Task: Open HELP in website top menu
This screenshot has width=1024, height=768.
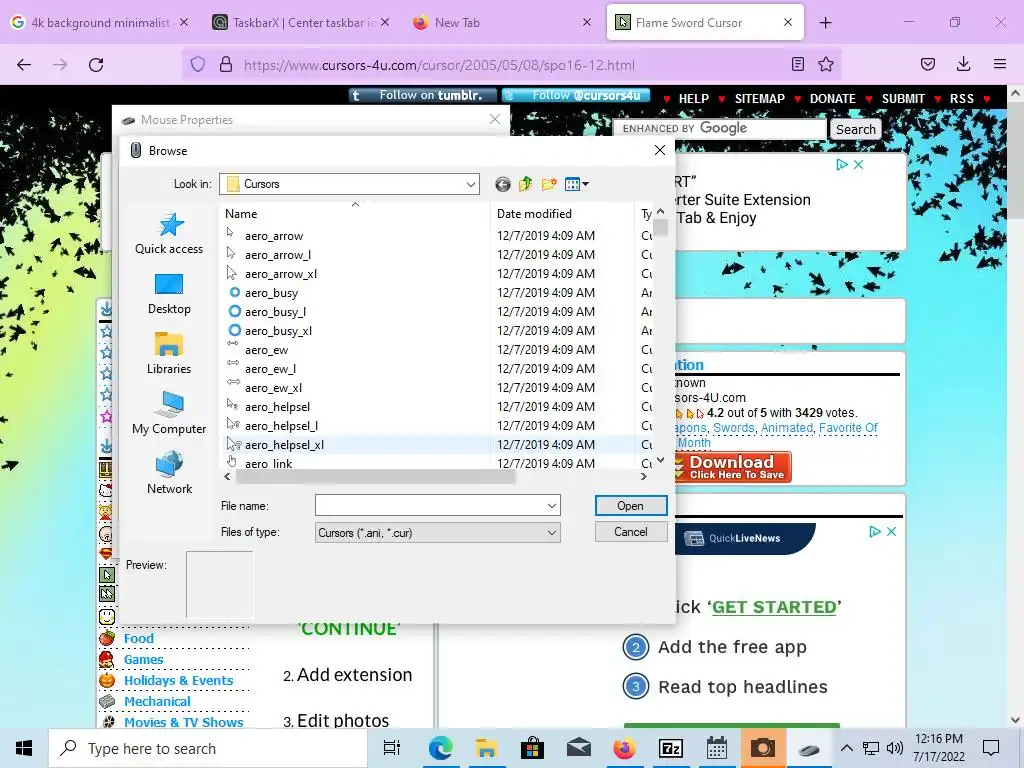Action: 694,99
